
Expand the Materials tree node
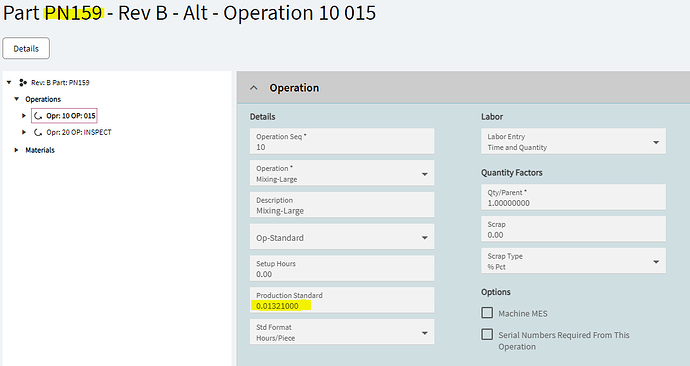[x=16, y=150]
